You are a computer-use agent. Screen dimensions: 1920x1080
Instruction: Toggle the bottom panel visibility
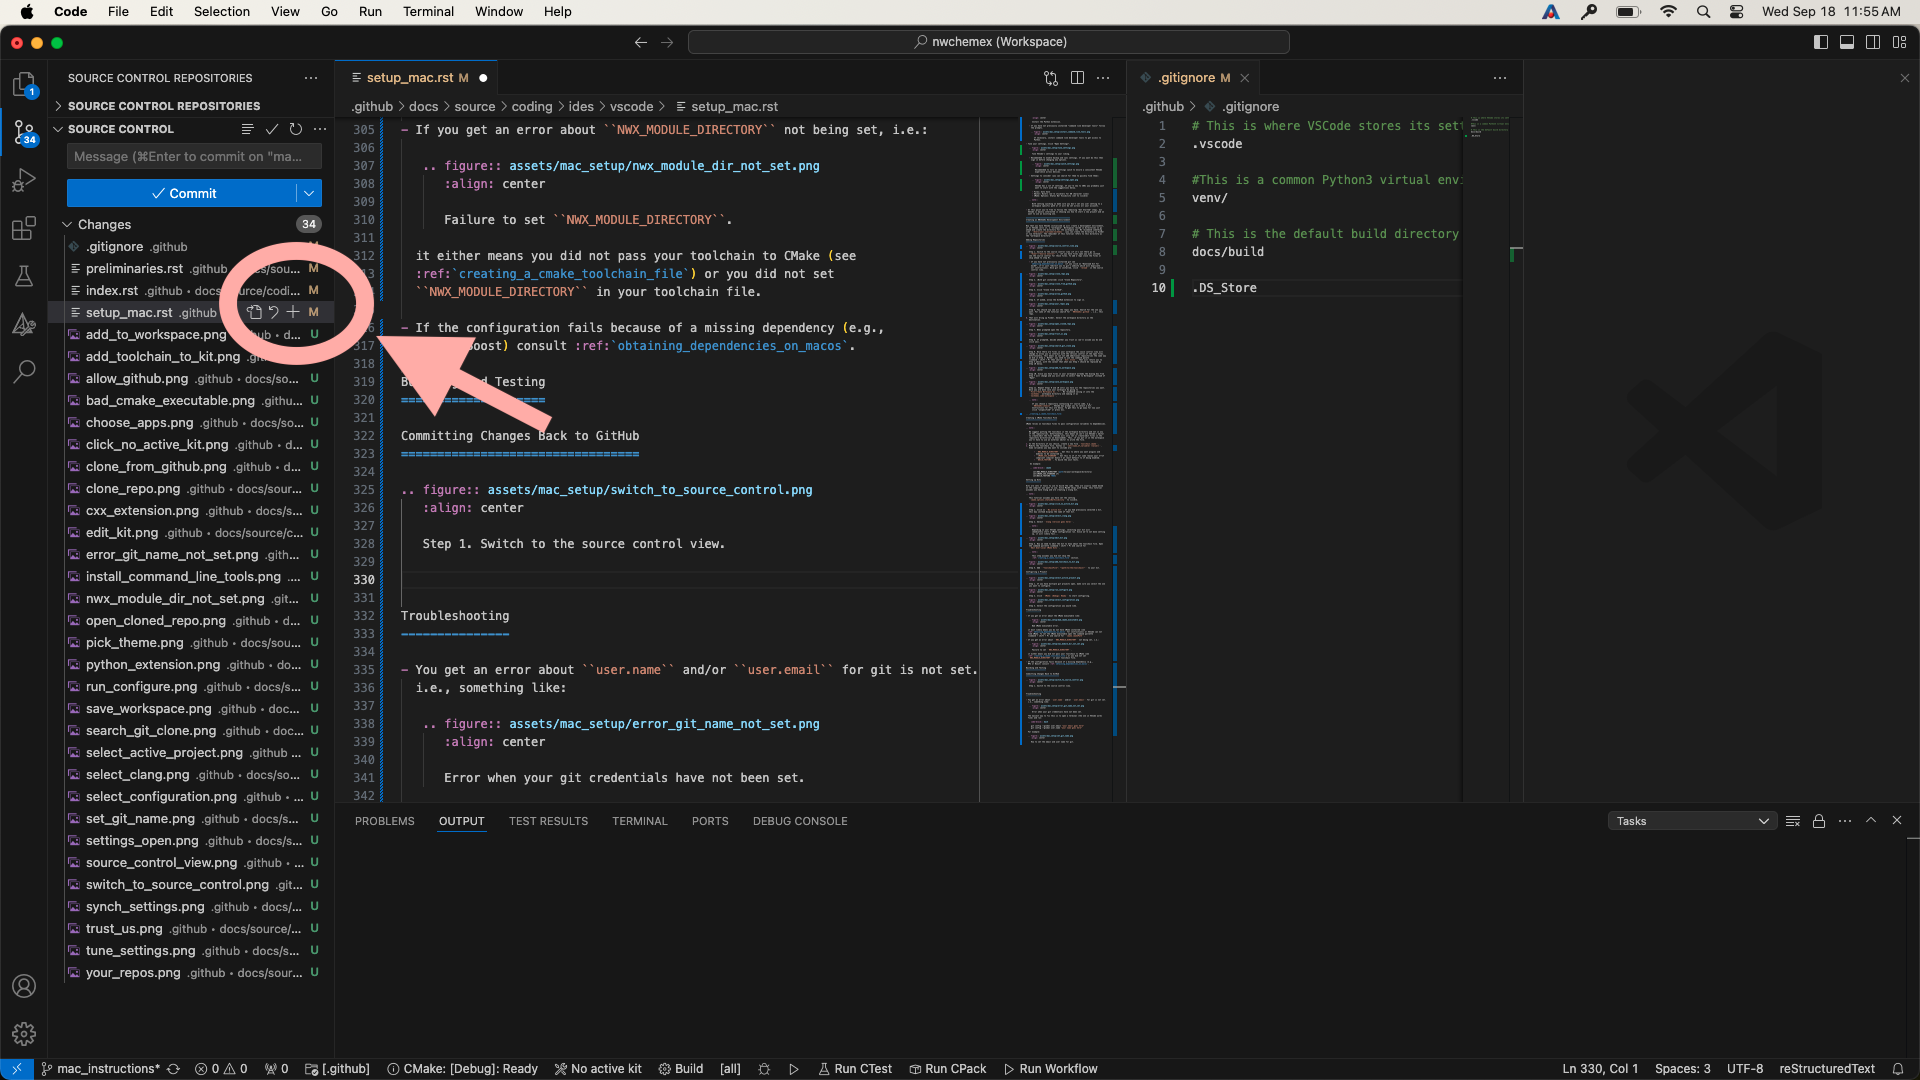coord(1847,42)
